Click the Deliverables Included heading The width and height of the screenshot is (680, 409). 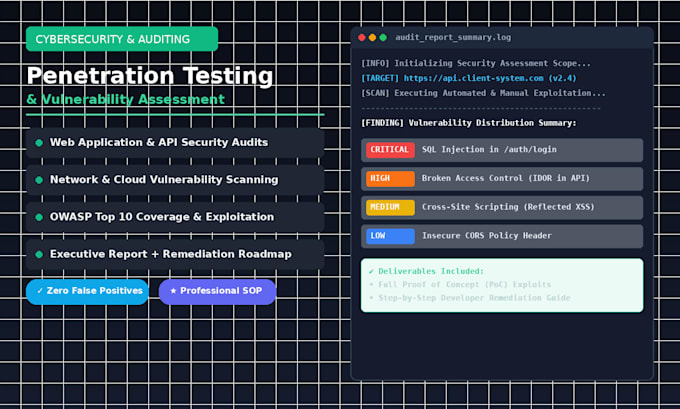pos(431,272)
